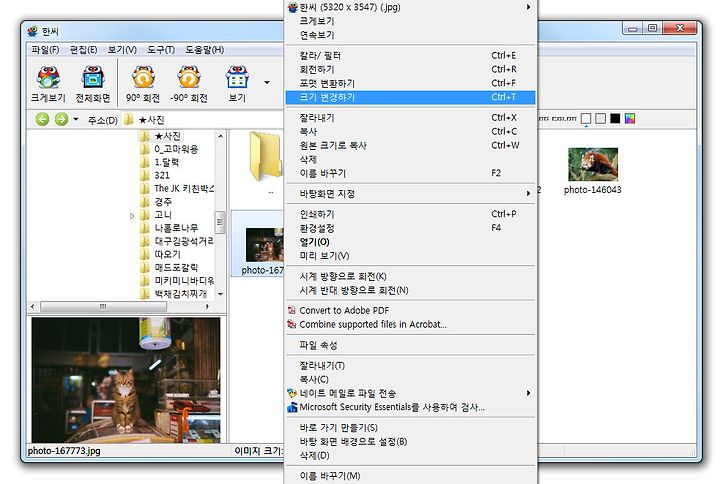Viewport: 720px width, 484px height.
Task: Open the 도구(T) menu
Action: (x=161, y=50)
